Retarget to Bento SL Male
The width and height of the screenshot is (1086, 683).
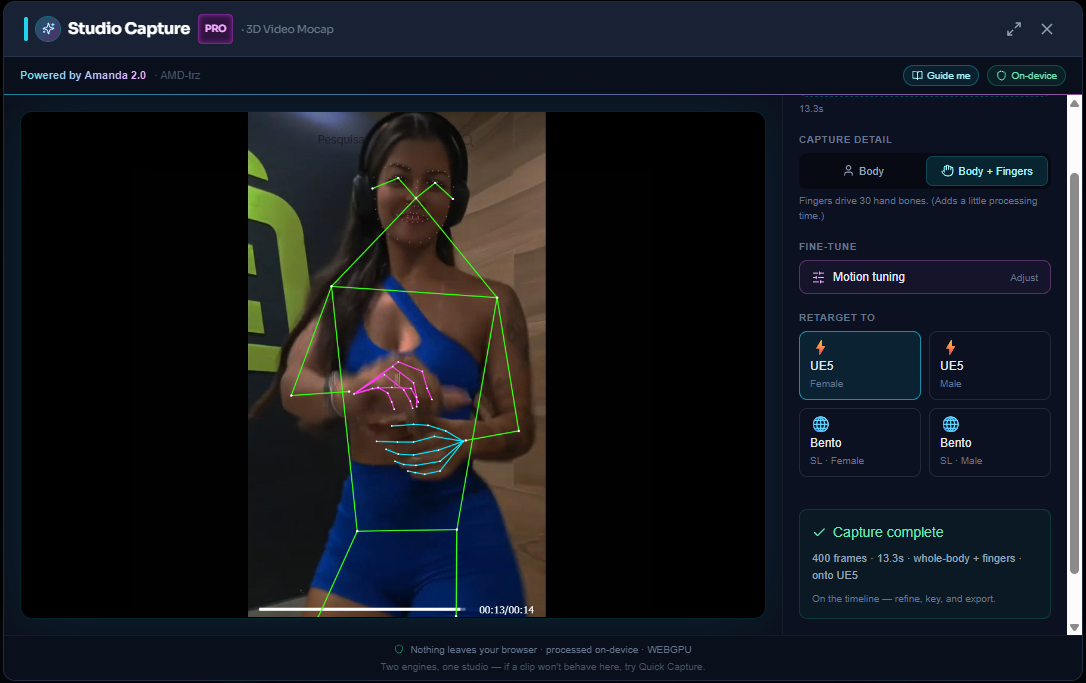[x=990, y=442]
